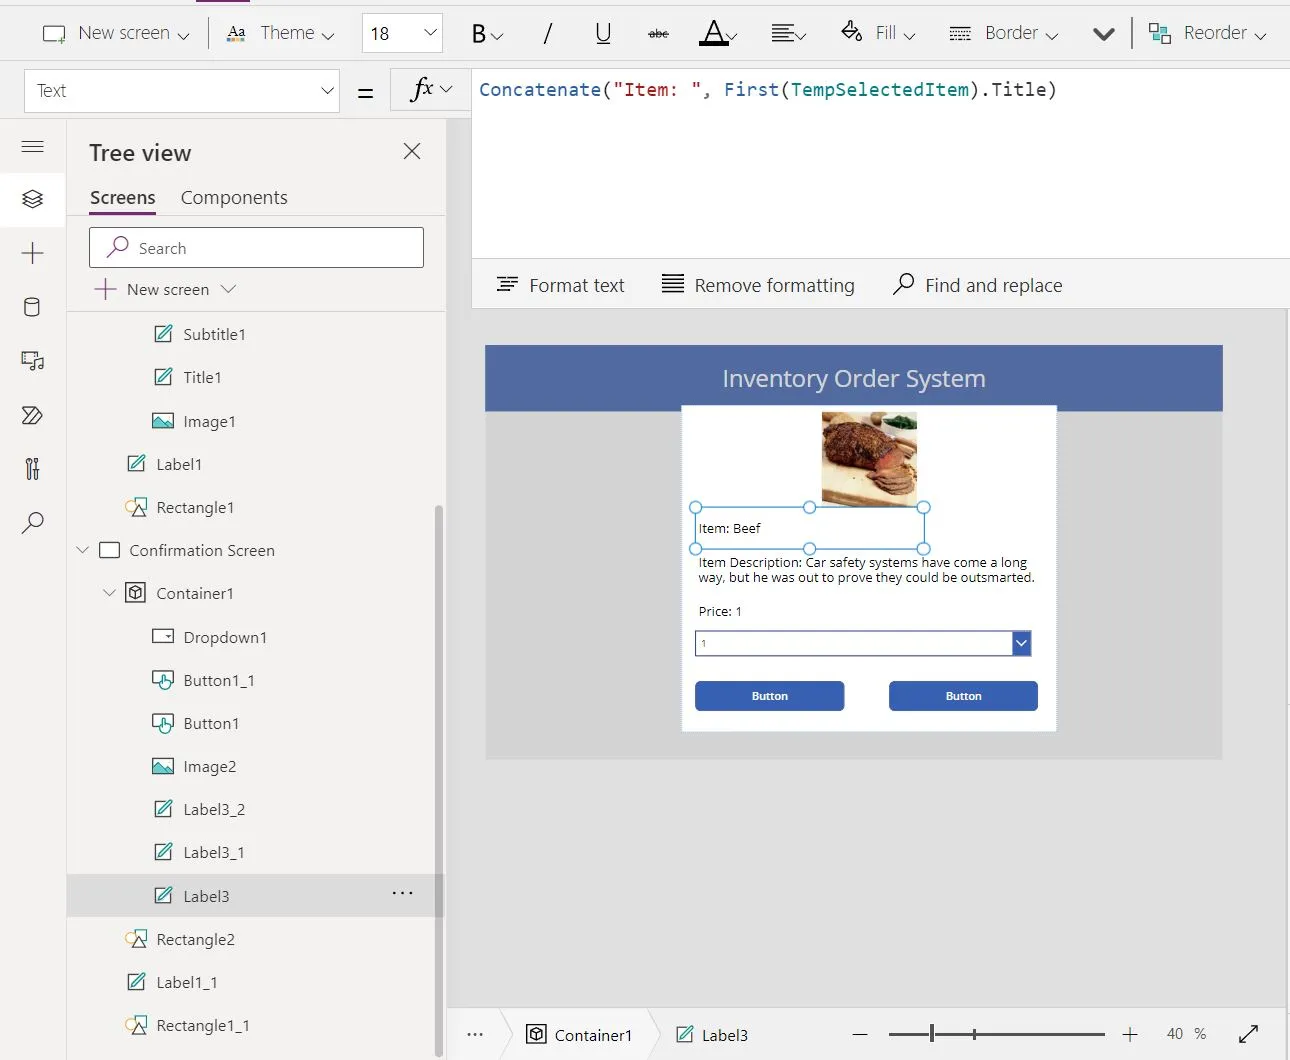Adjust the zoom level slider

tap(932, 1034)
